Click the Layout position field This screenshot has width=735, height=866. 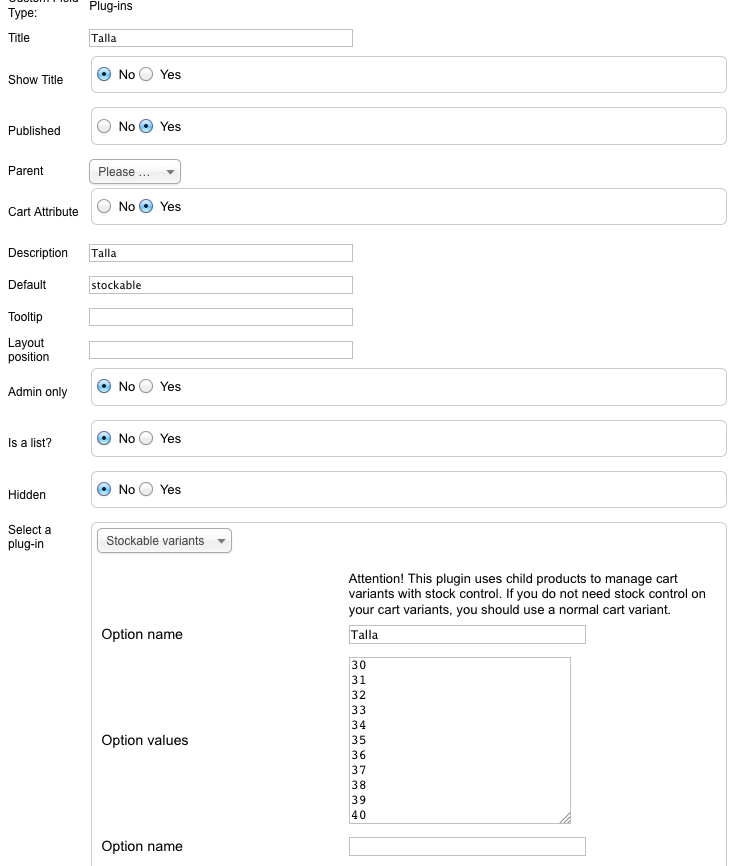click(x=221, y=350)
